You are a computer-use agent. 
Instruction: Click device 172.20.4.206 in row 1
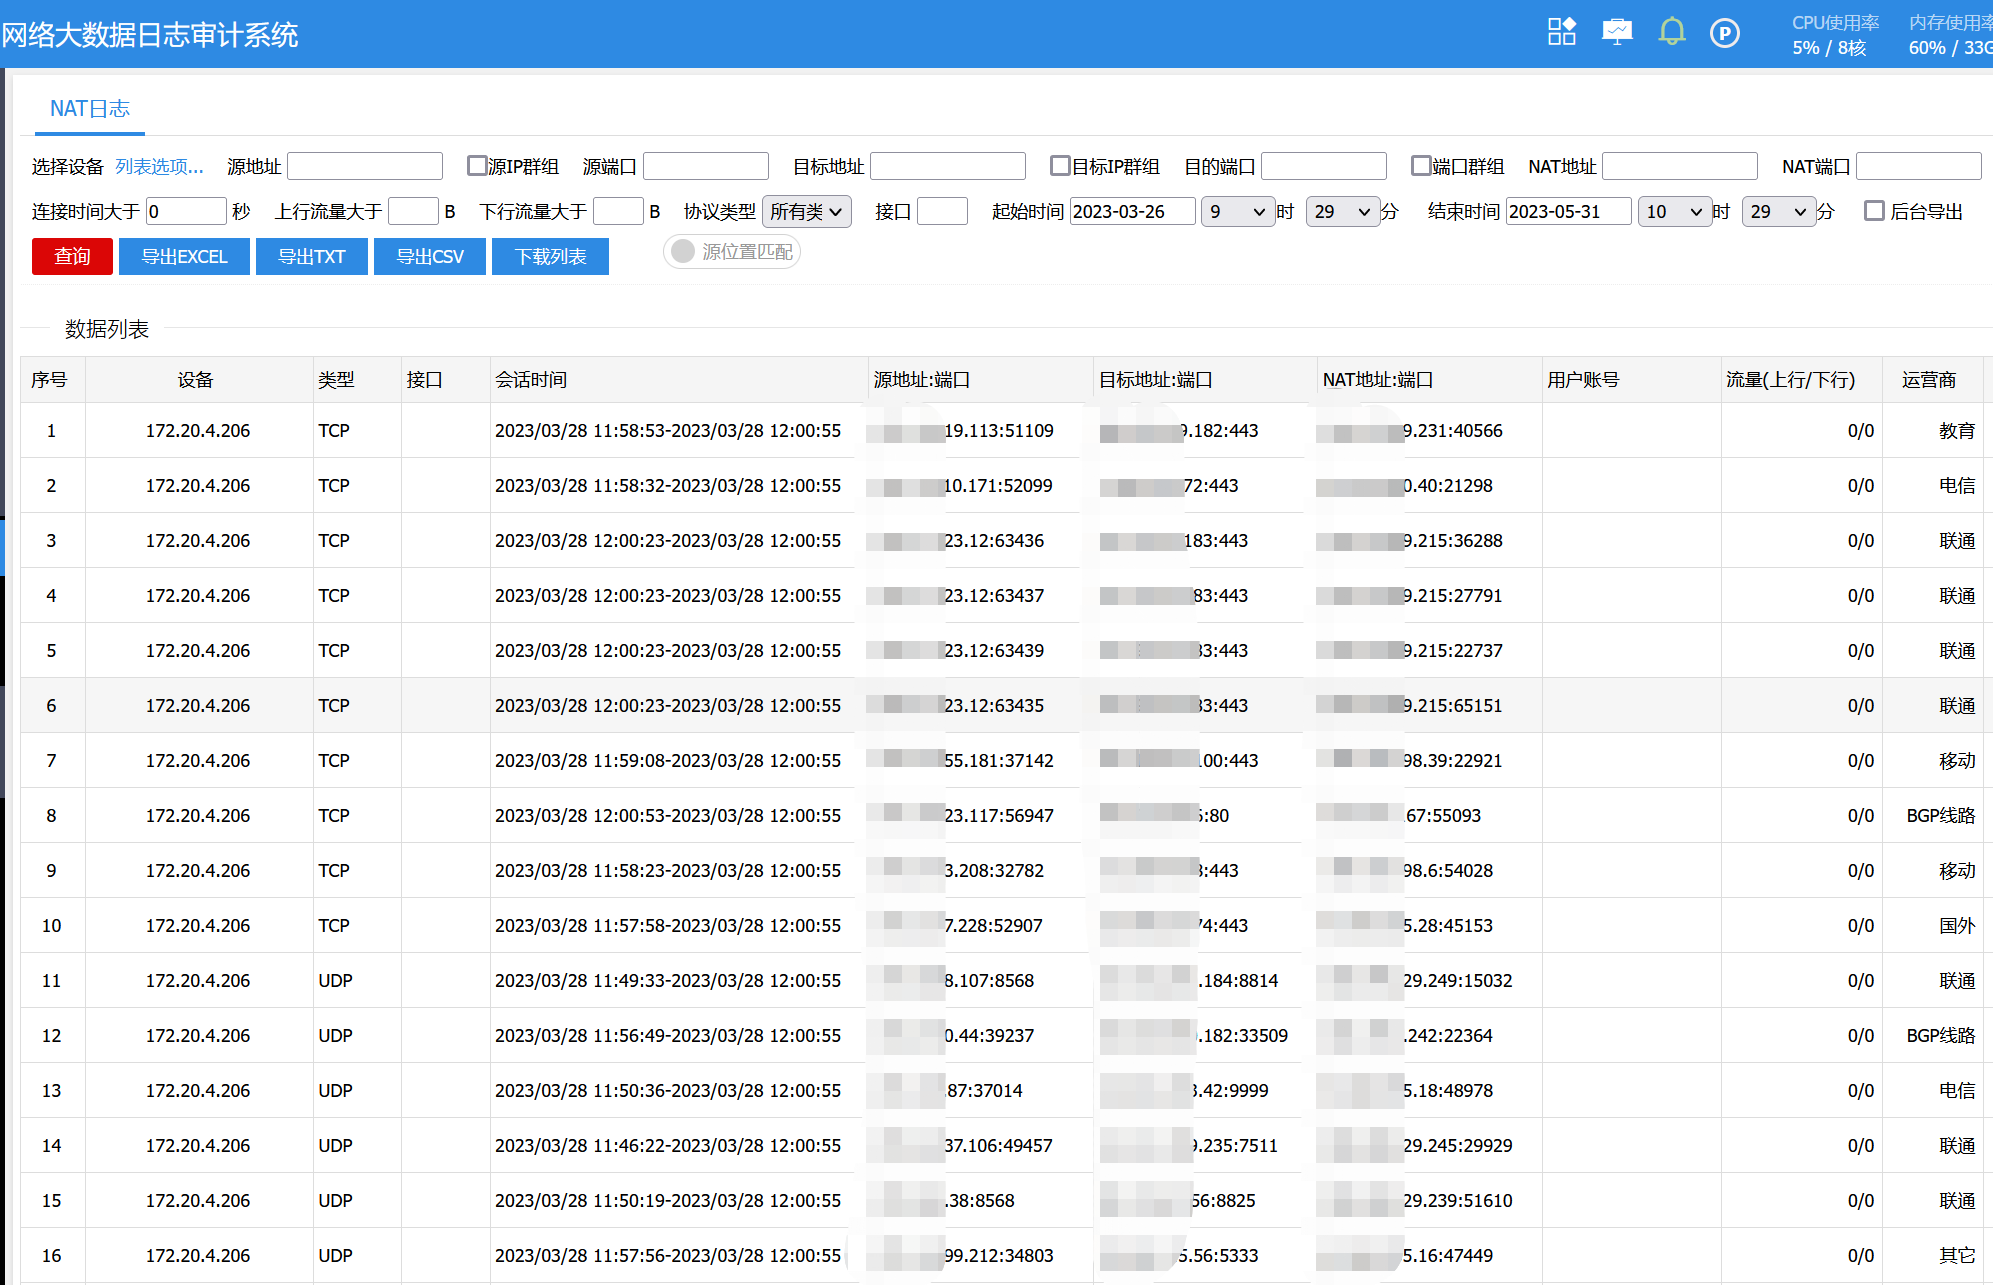pos(198,431)
